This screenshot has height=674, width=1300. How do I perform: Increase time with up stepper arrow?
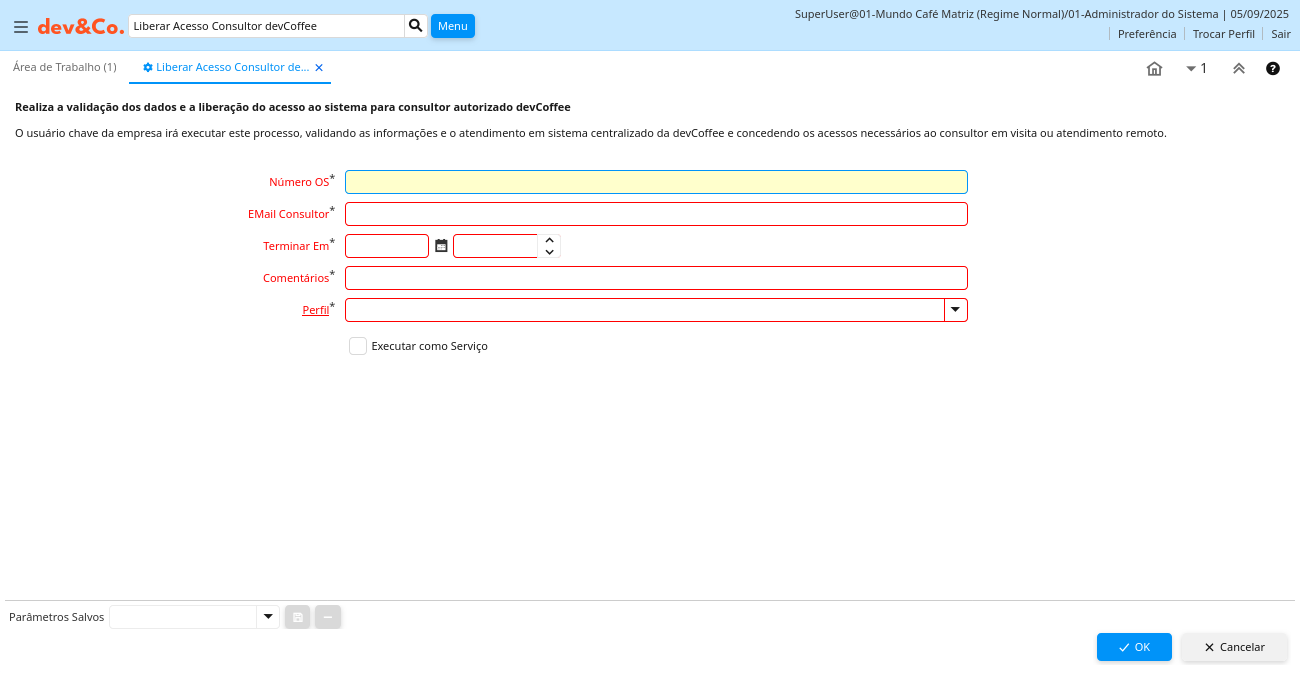click(549, 240)
